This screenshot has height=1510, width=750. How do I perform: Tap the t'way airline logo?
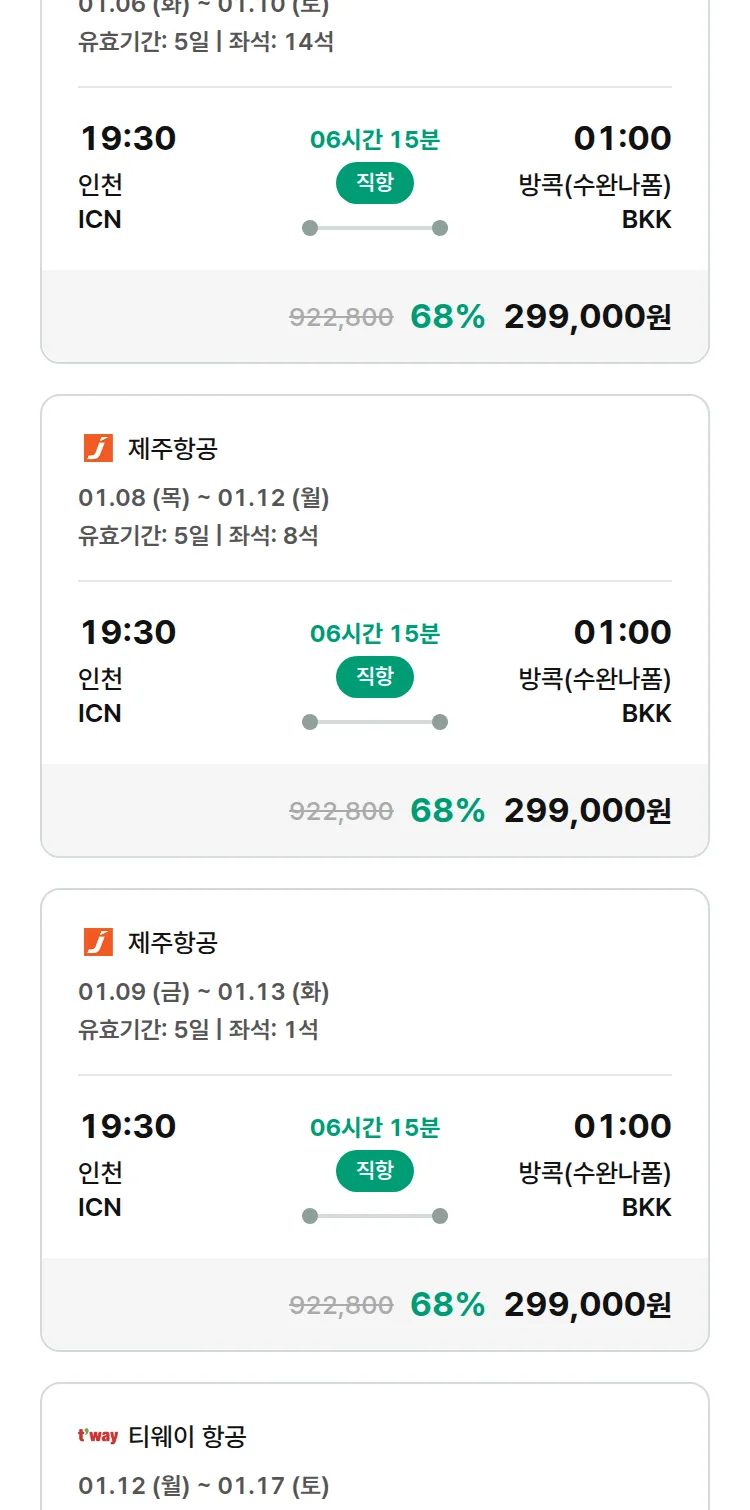tap(98, 1436)
